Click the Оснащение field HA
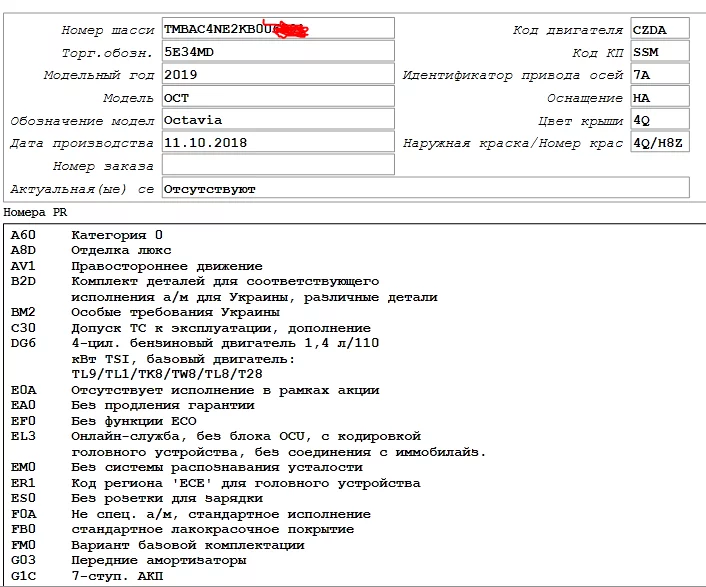Screen dimensions: 706x587 point(660,96)
